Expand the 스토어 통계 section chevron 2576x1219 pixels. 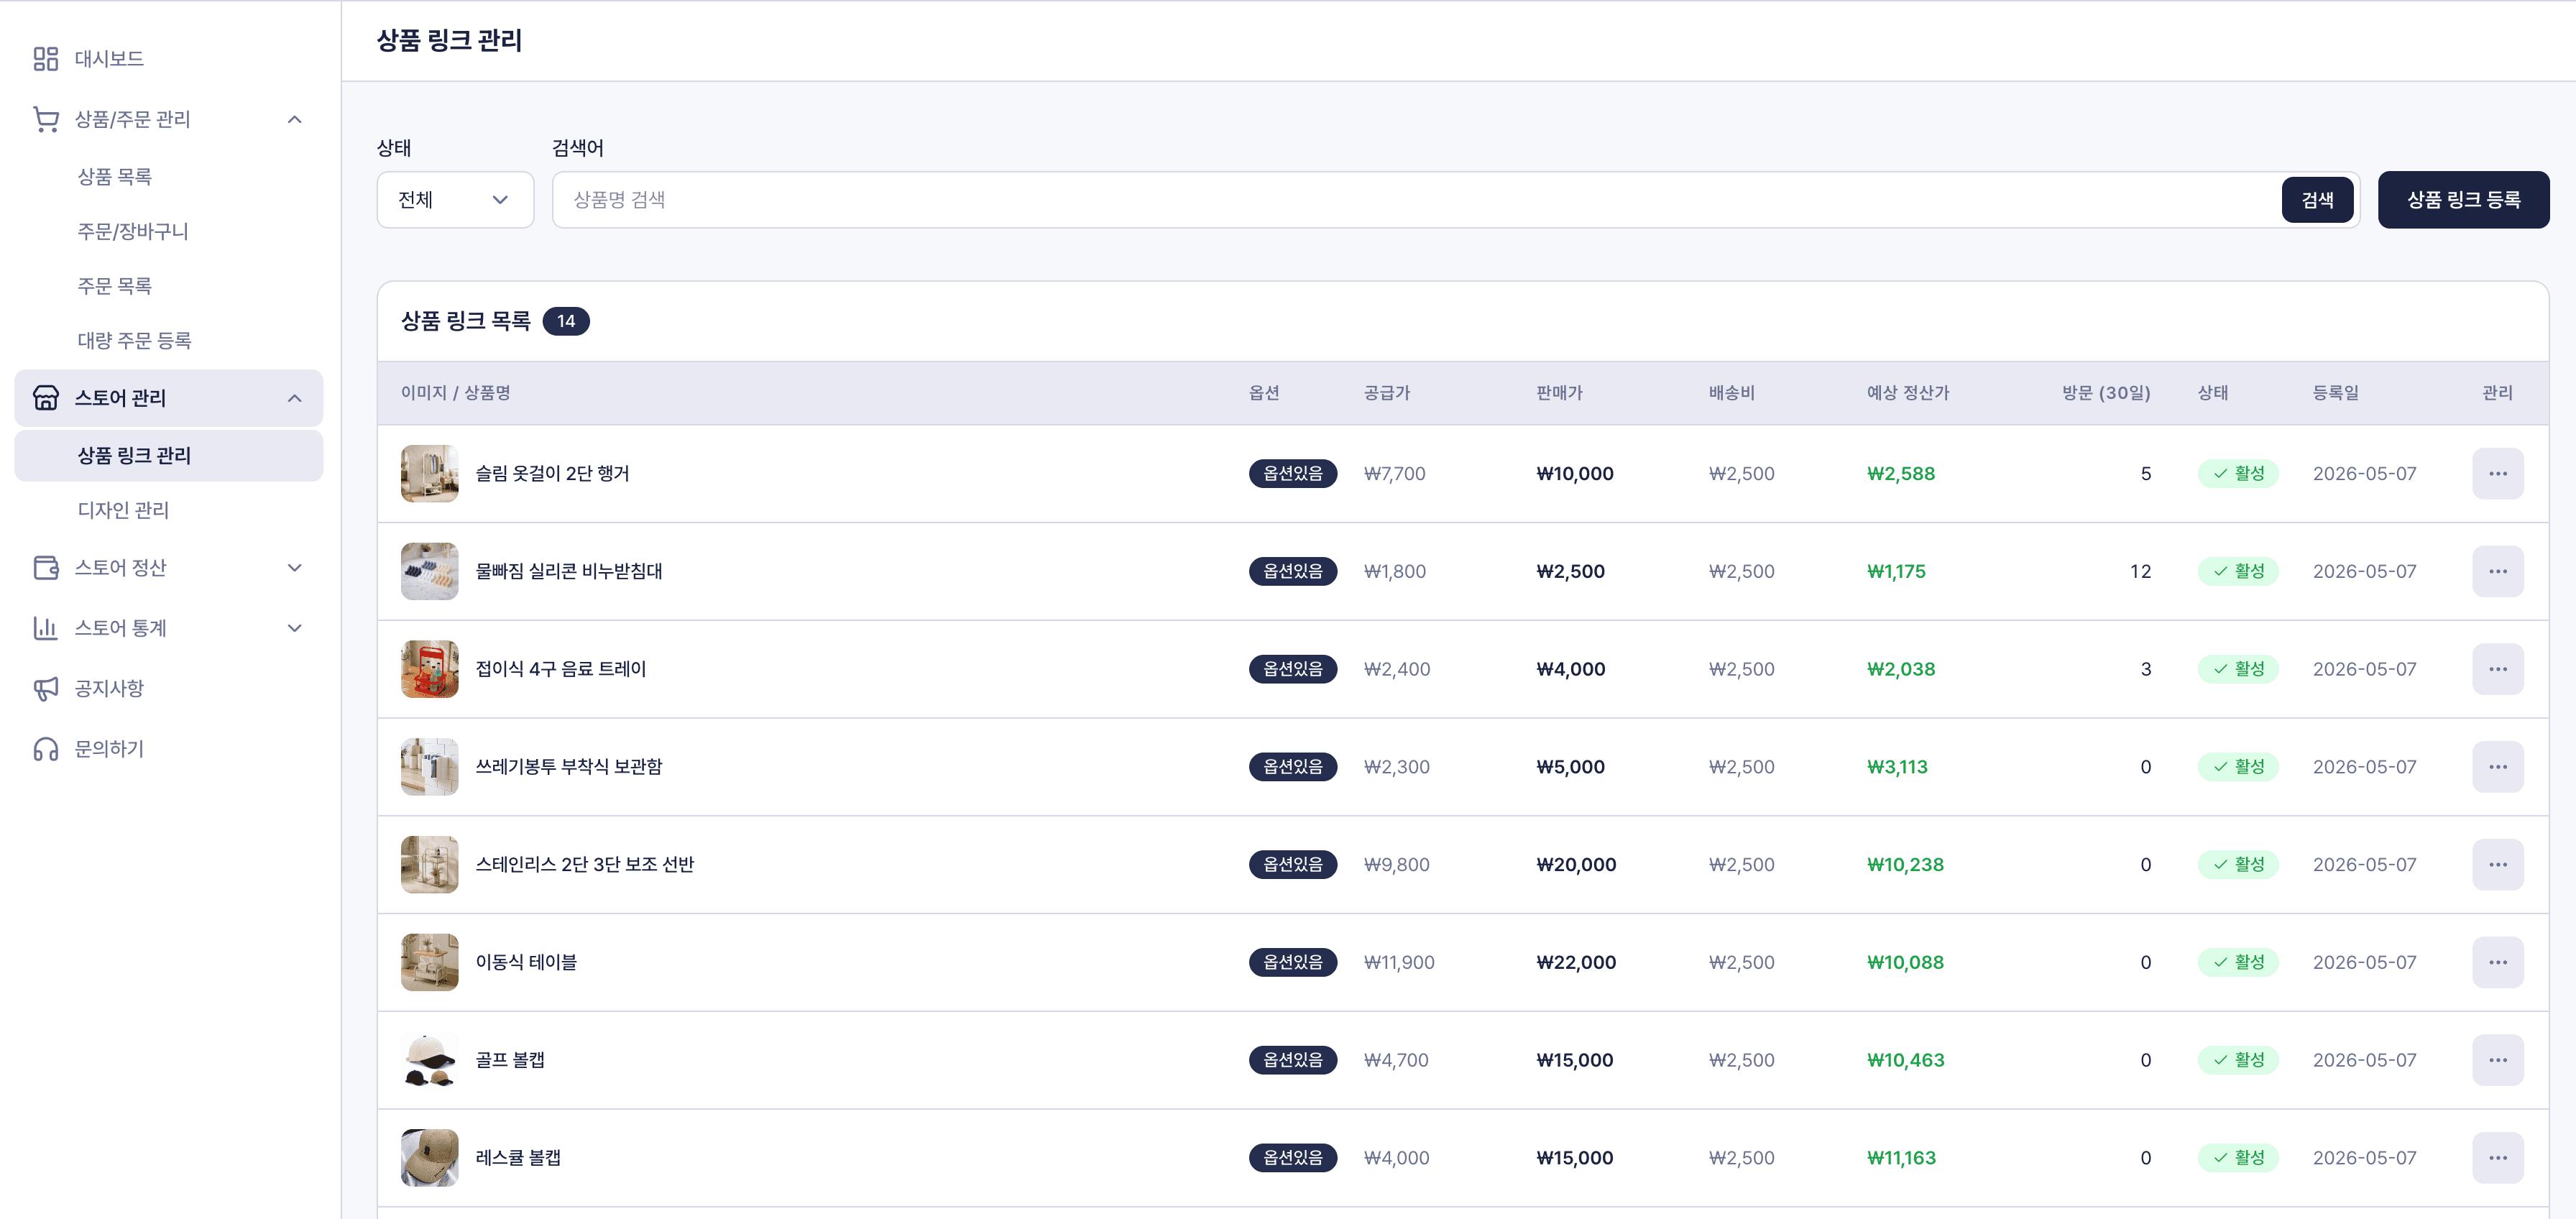click(295, 628)
